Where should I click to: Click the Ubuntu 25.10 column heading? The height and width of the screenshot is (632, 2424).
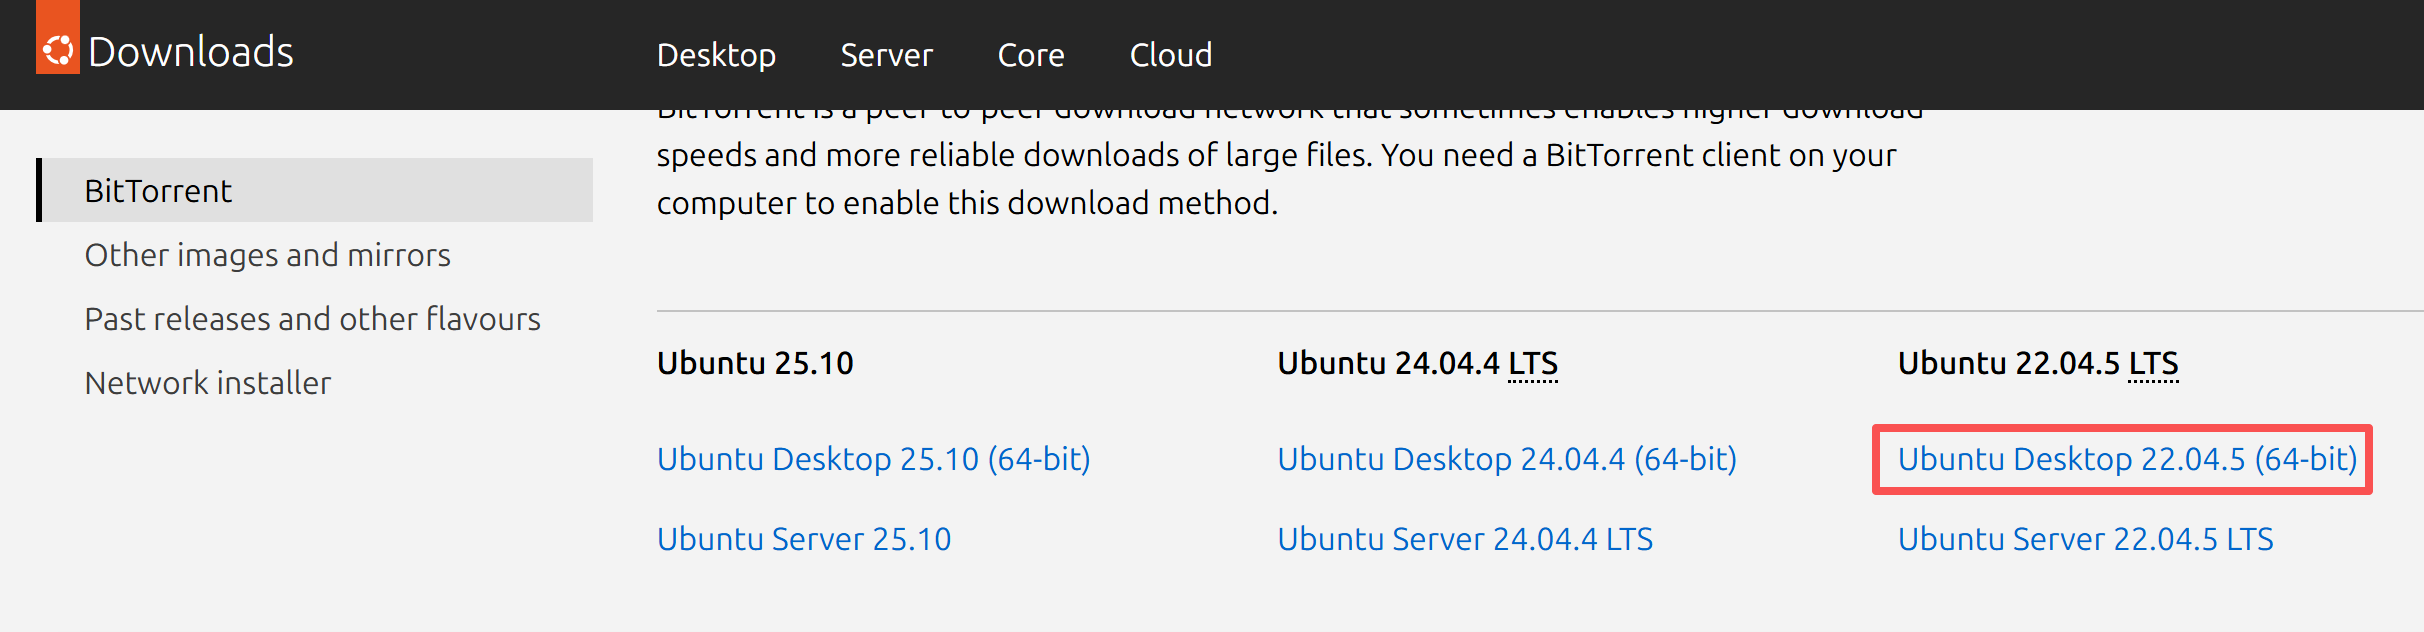coord(755,363)
